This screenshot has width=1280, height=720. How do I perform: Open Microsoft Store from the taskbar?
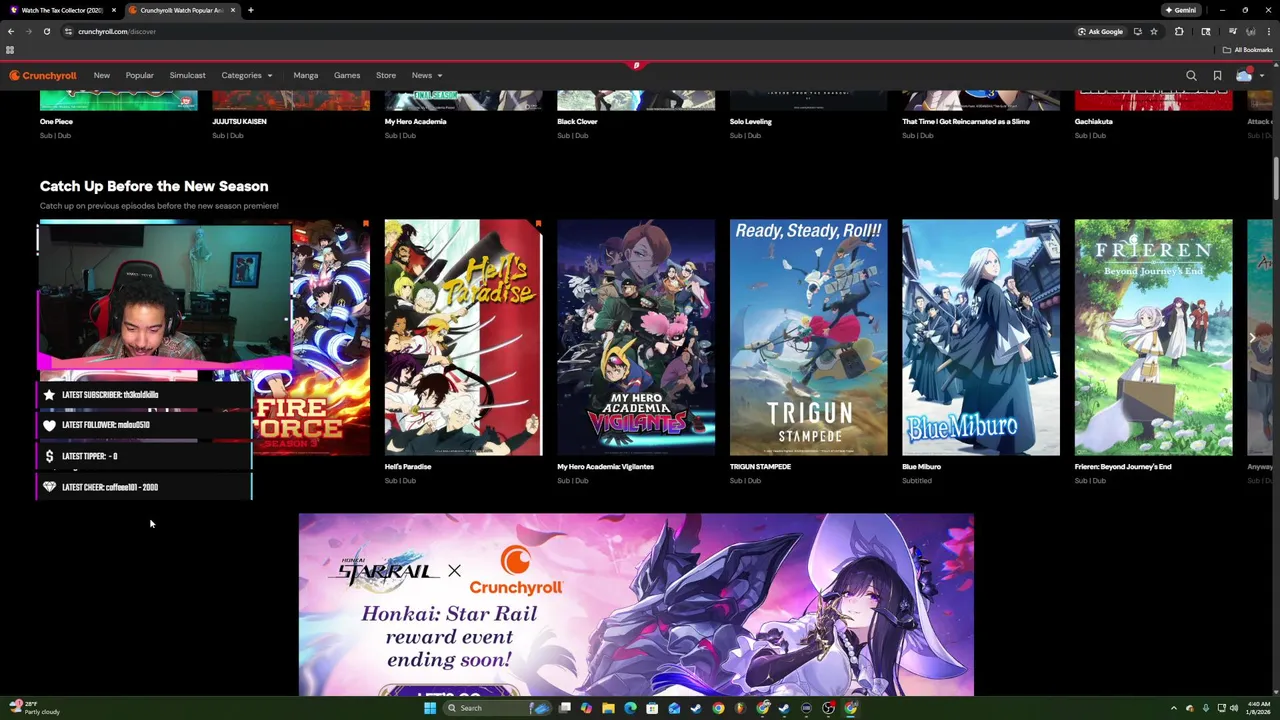tap(652, 708)
